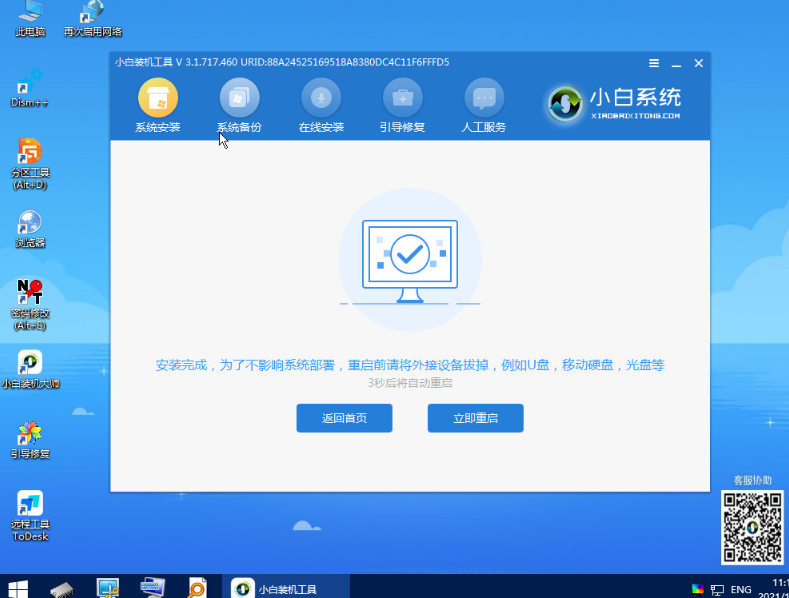The image size is (789, 598).
Task: Click the ENG language indicator in tray
Action: tap(742, 589)
